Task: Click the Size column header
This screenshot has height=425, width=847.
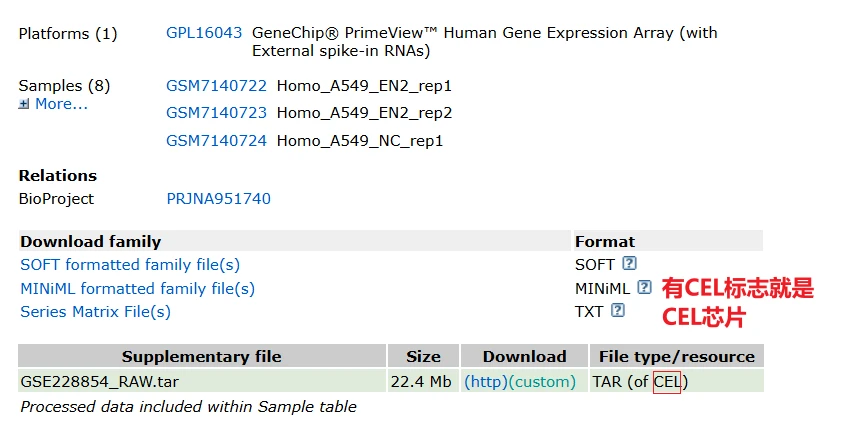Action: coord(423,357)
